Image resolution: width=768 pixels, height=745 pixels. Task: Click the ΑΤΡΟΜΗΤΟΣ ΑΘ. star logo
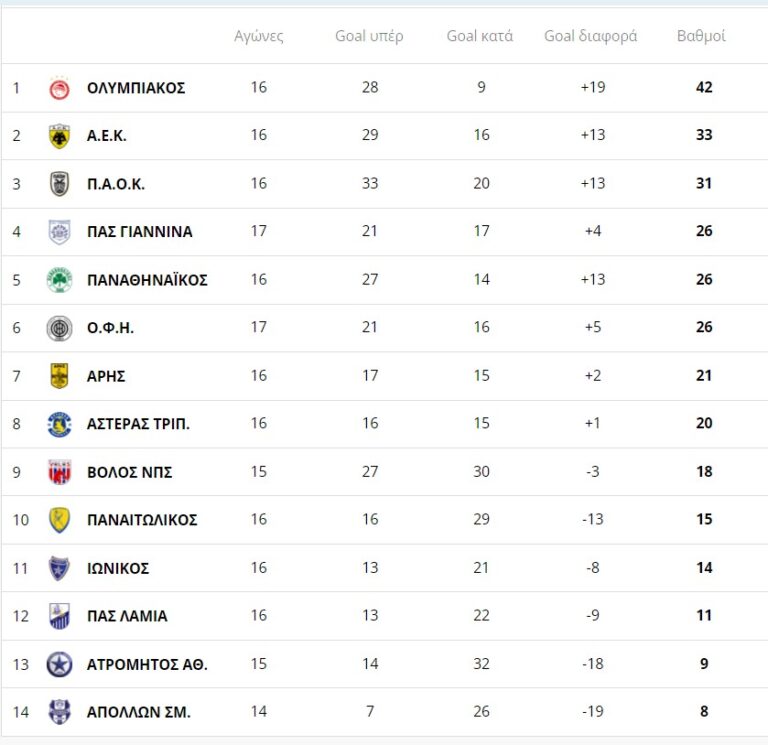pyautogui.click(x=60, y=664)
